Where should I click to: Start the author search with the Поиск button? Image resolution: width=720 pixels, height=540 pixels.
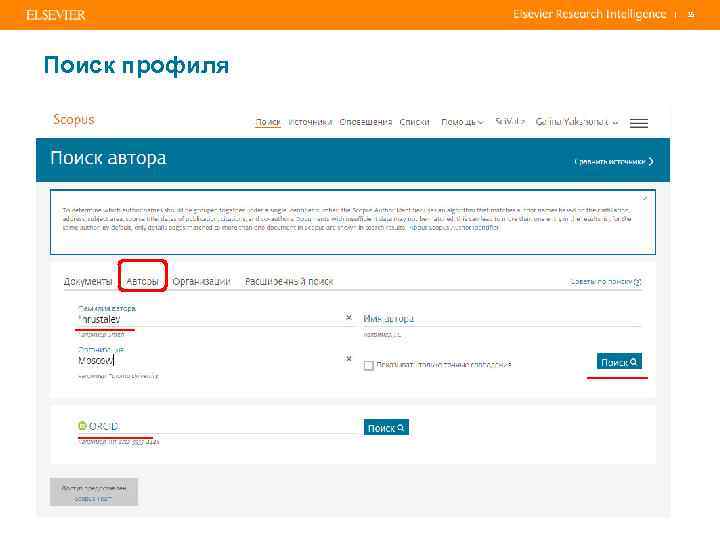click(619, 362)
